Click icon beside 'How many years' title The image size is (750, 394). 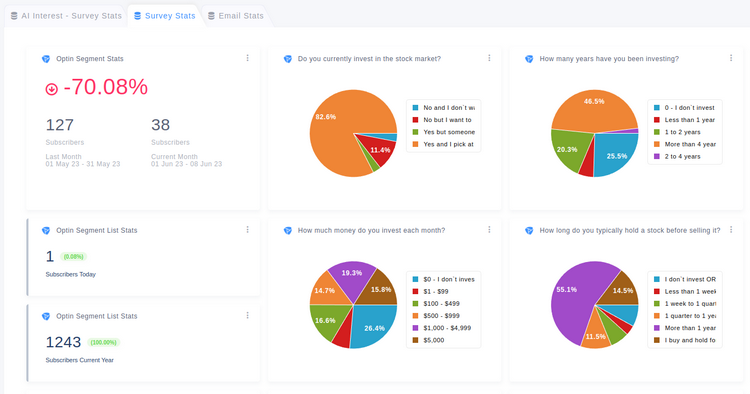click(529, 59)
